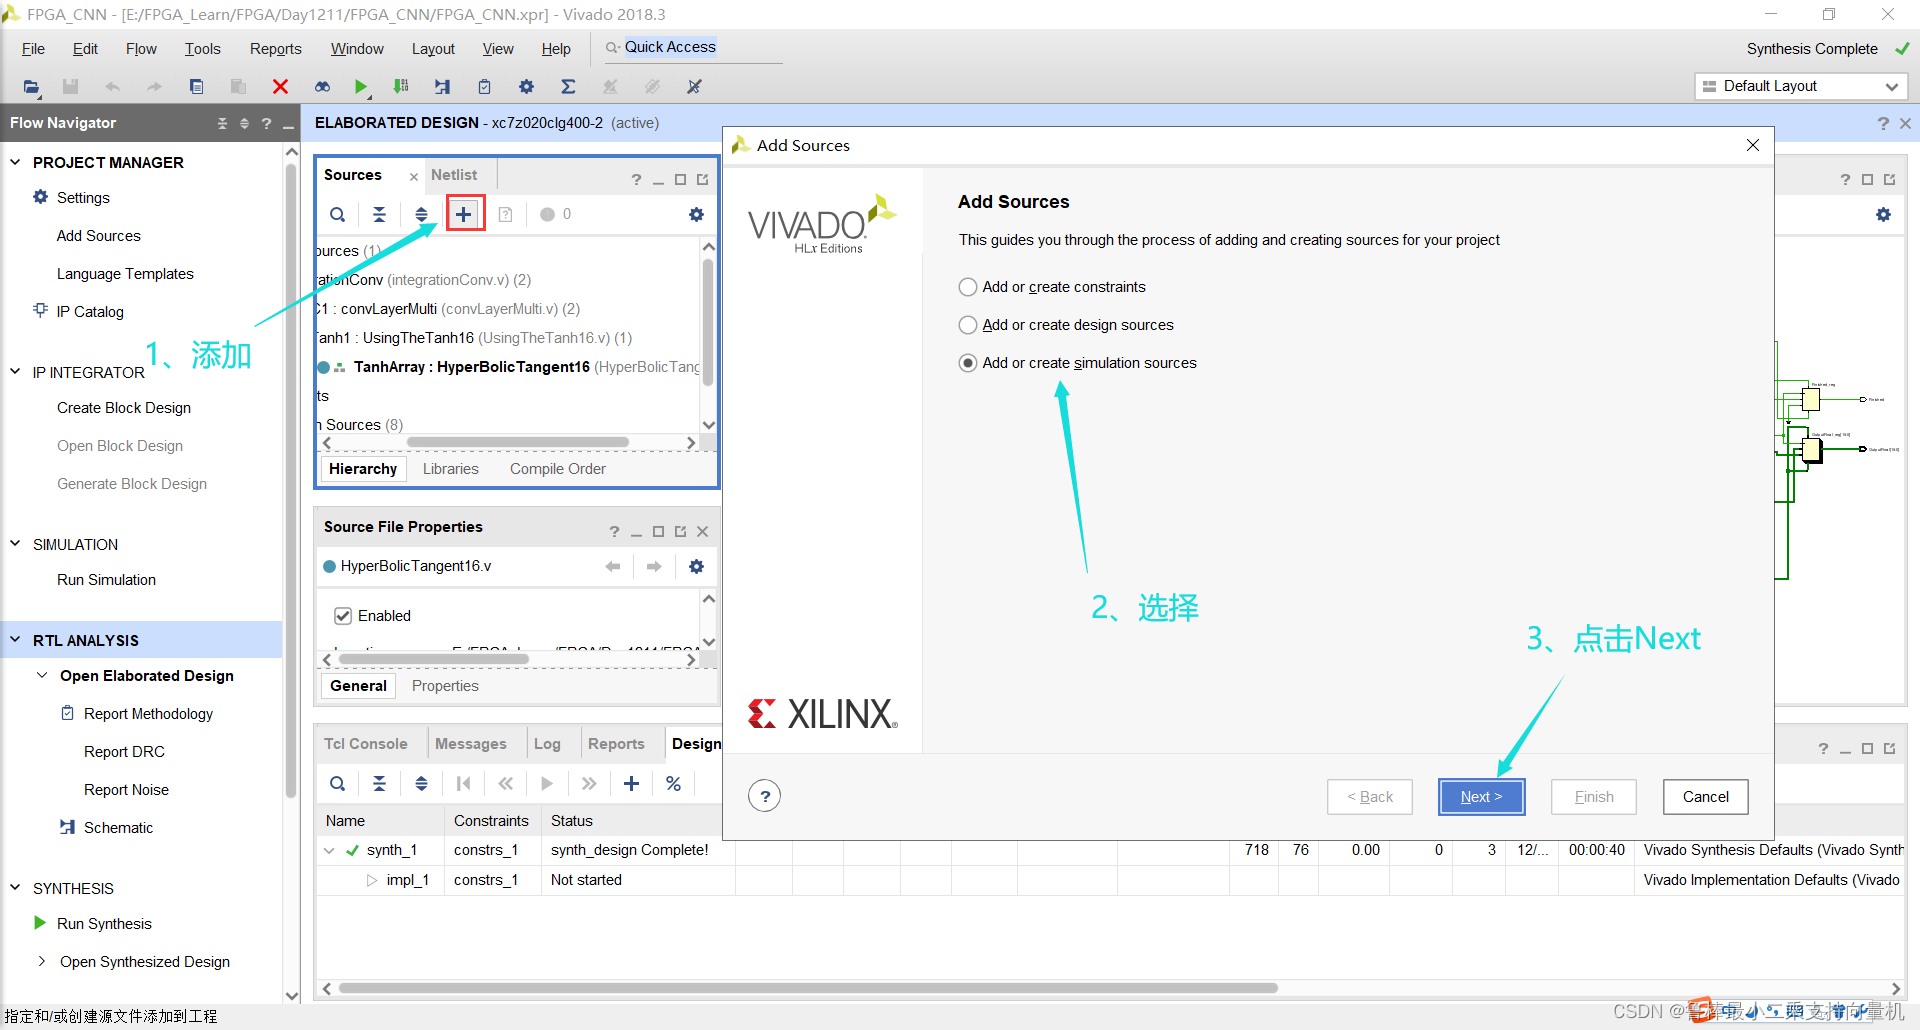The width and height of the screenshot is (1920, 1030).
Task: Click the Flow Navigator vertical scrollbar
Action: pos(291,480)
